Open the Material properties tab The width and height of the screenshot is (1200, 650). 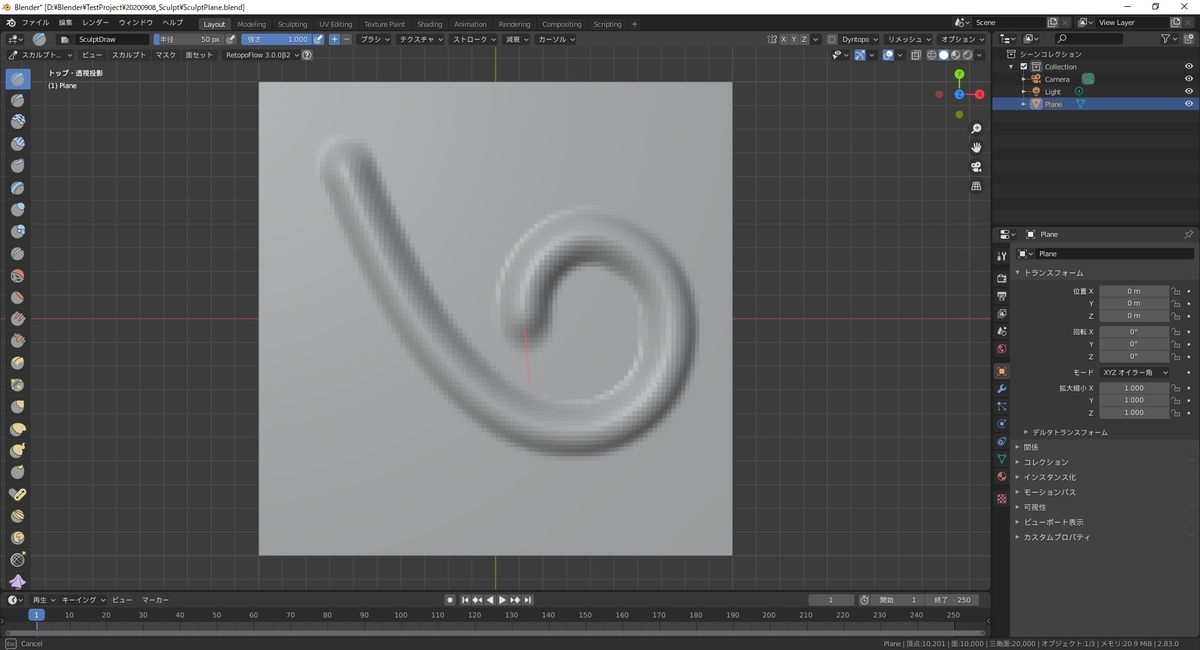(1001, 477)
